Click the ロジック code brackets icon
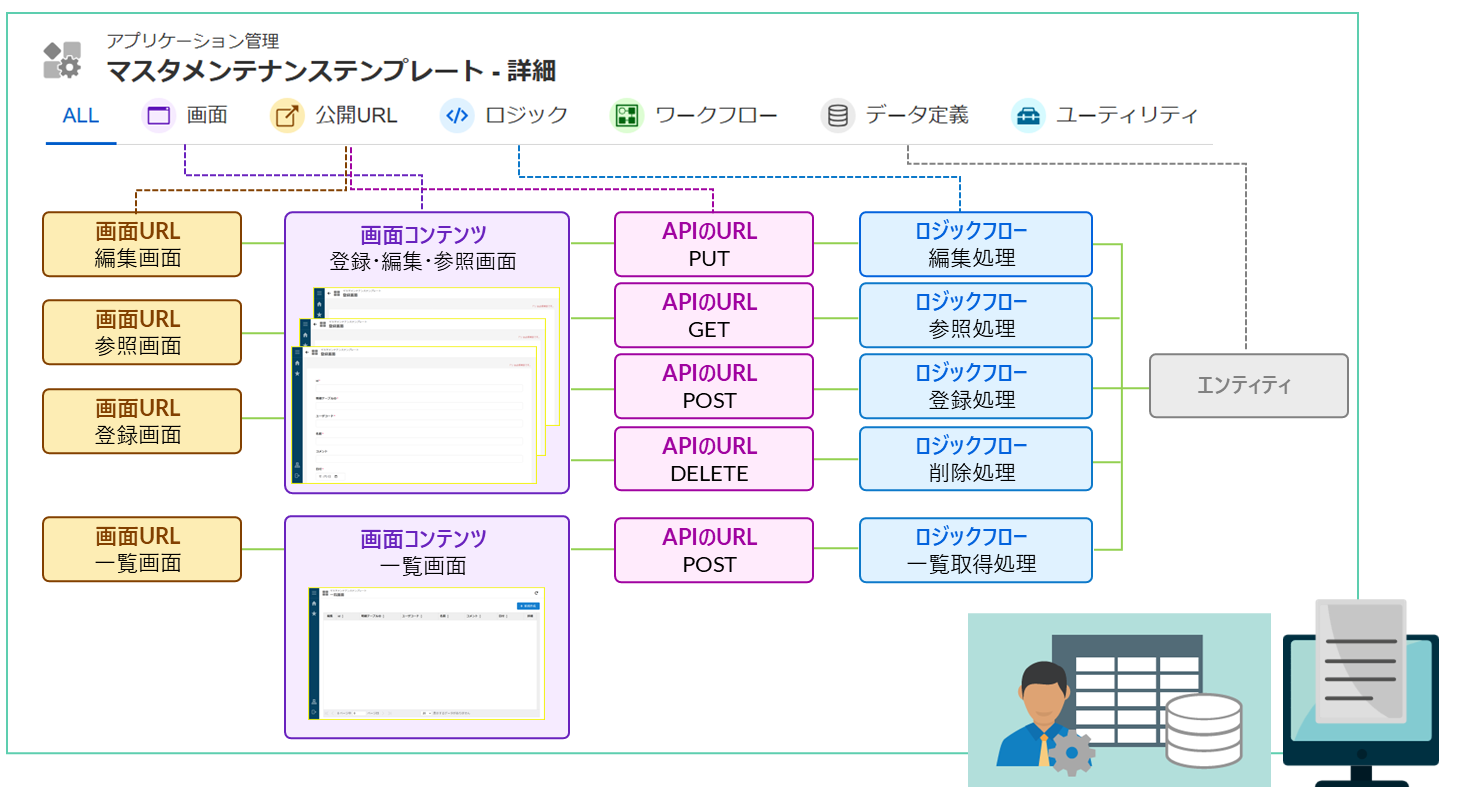Image resolution: width=1459 pixels, height=797 pixels. [x=456, y=116]
